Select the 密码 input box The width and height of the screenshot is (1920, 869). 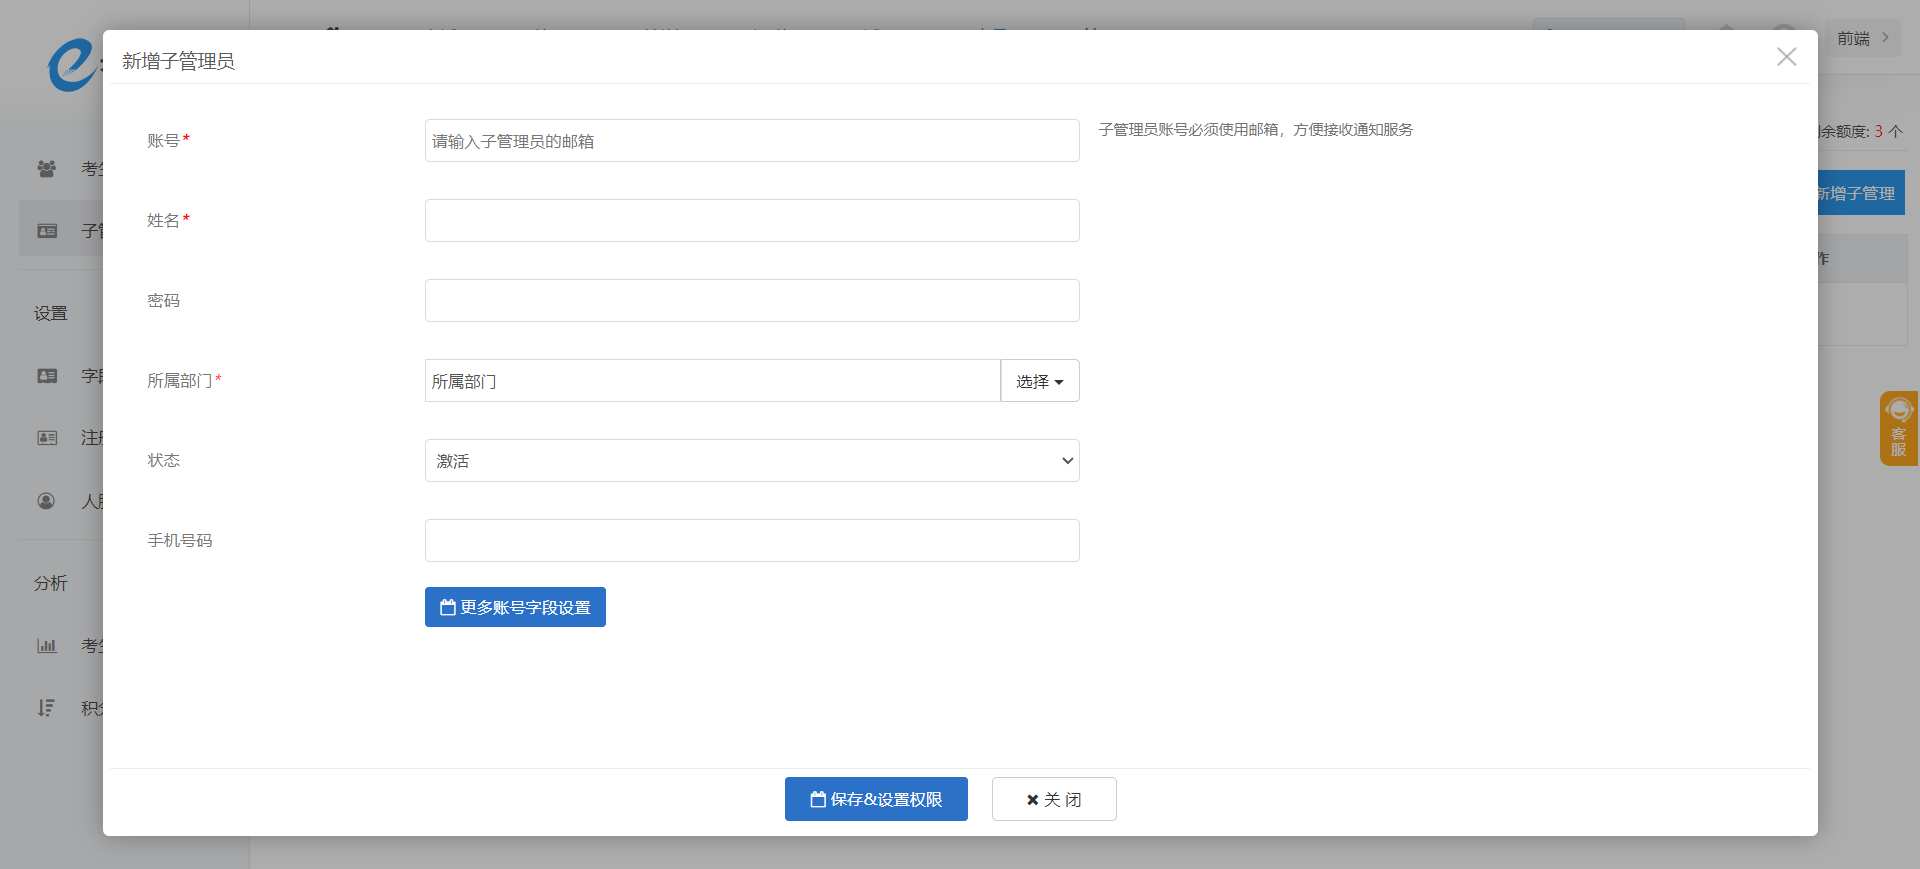click(x=751, y=301)
